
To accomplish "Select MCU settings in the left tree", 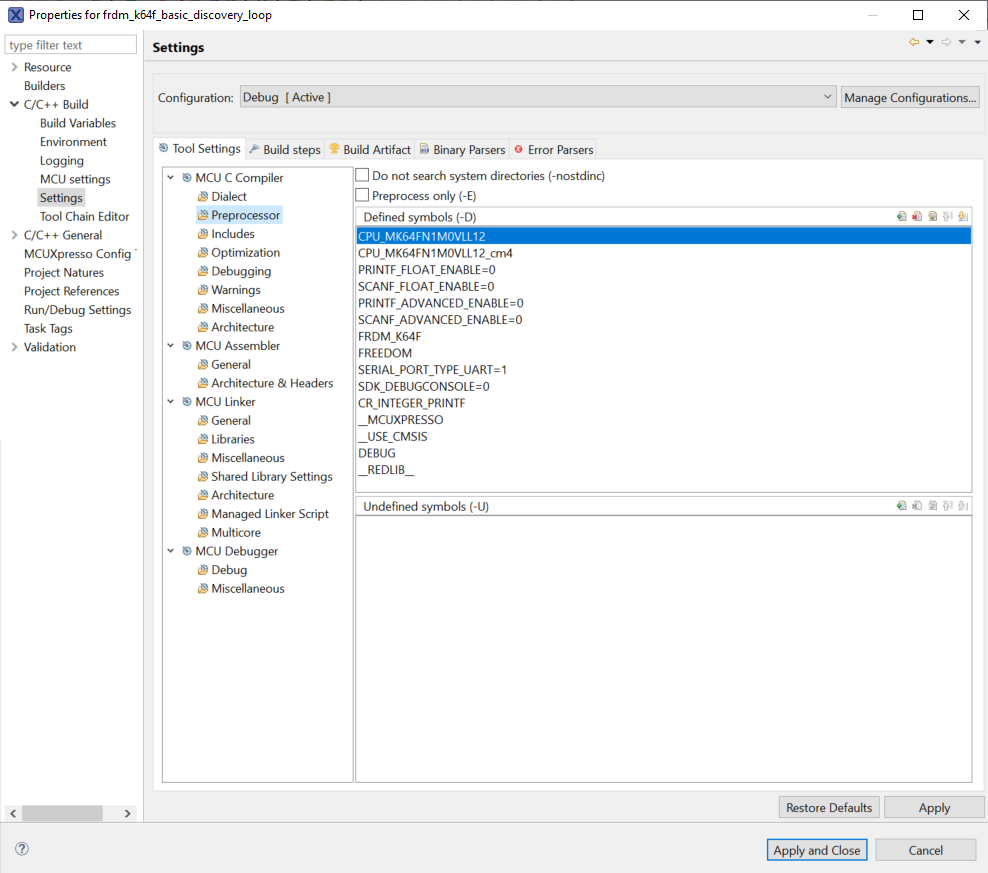I will click(x=75, y=179).
